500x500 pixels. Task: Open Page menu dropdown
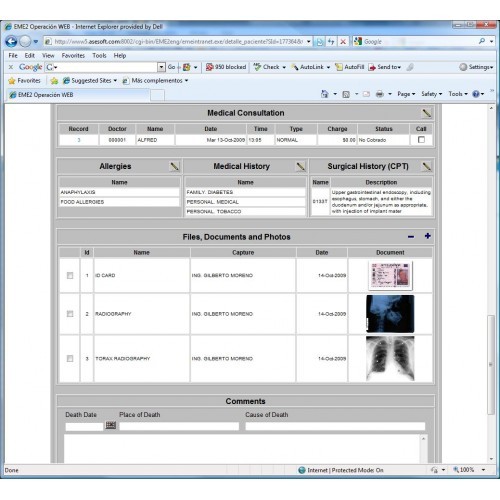[x=406, y=94]
